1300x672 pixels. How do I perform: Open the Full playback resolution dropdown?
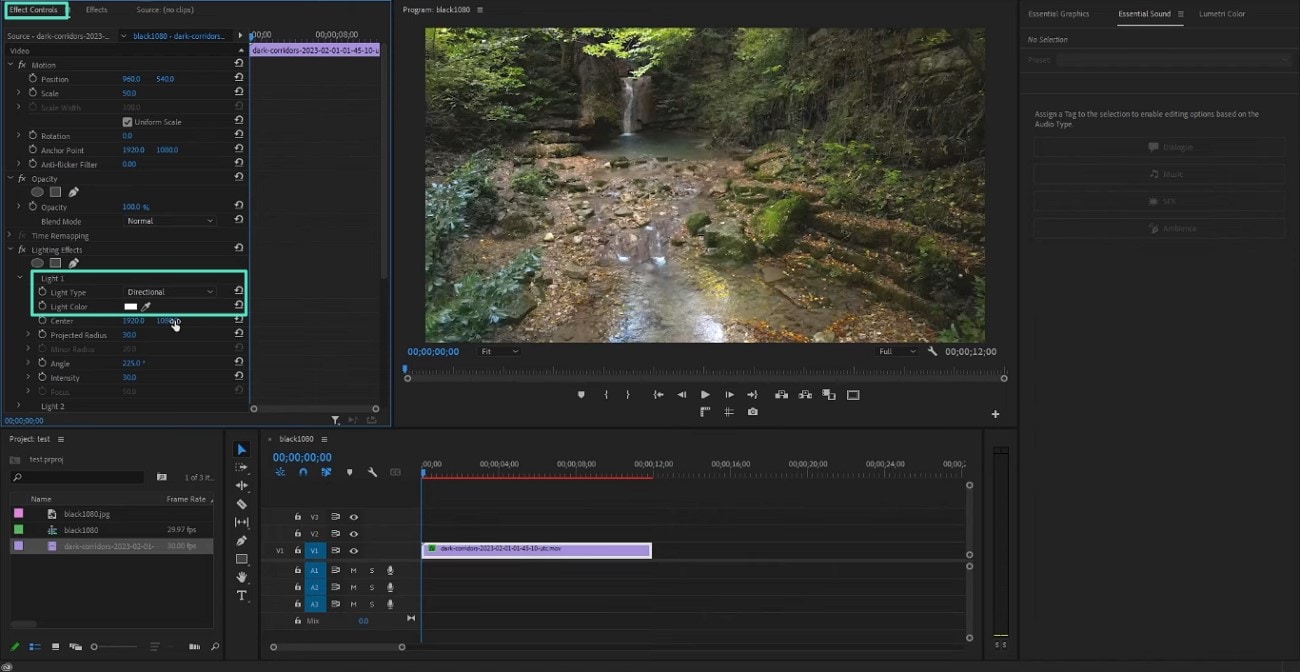896,351
